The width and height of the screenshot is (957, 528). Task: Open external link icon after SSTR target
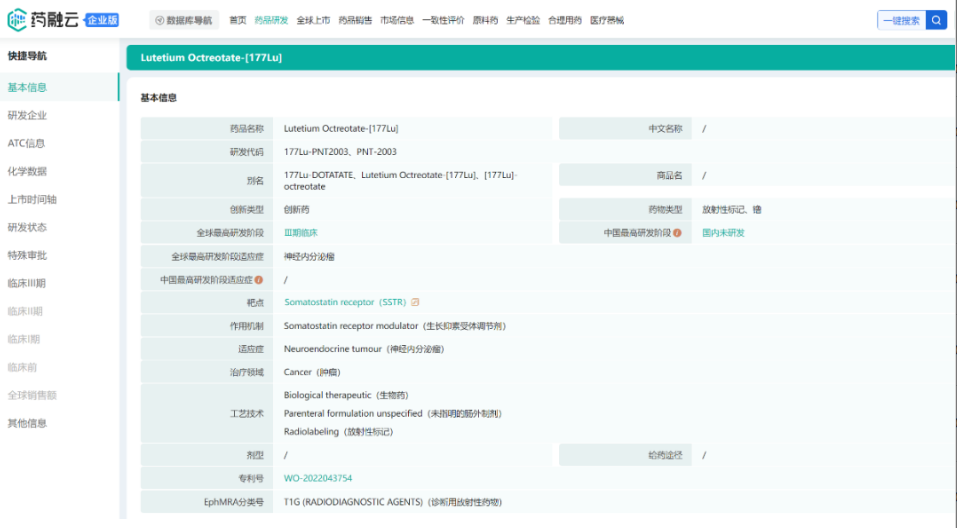tap(416, 302)
